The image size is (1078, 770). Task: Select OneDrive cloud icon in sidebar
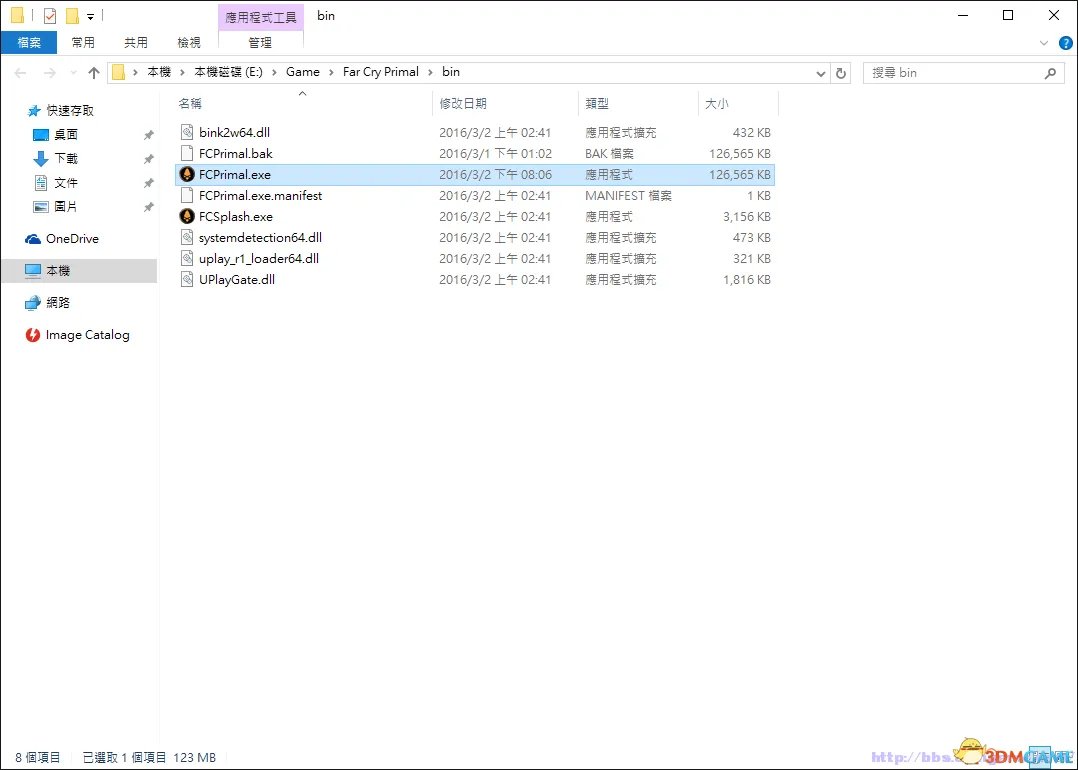pos(33,239)
